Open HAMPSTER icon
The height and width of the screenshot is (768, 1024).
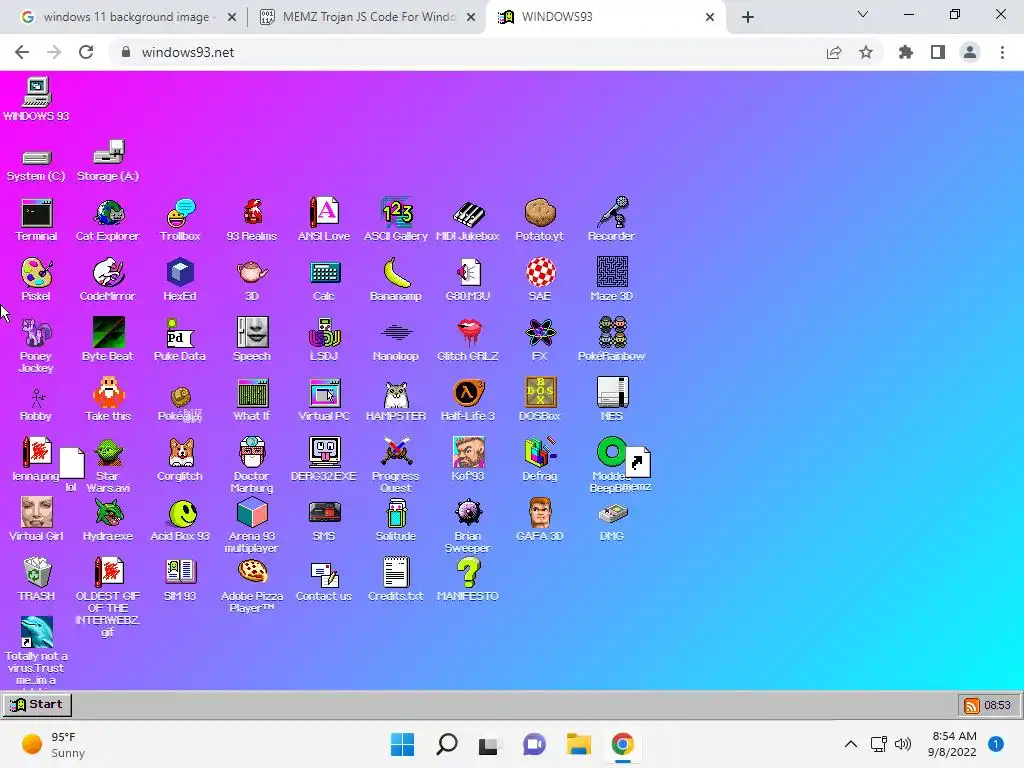tap(396, 400)
